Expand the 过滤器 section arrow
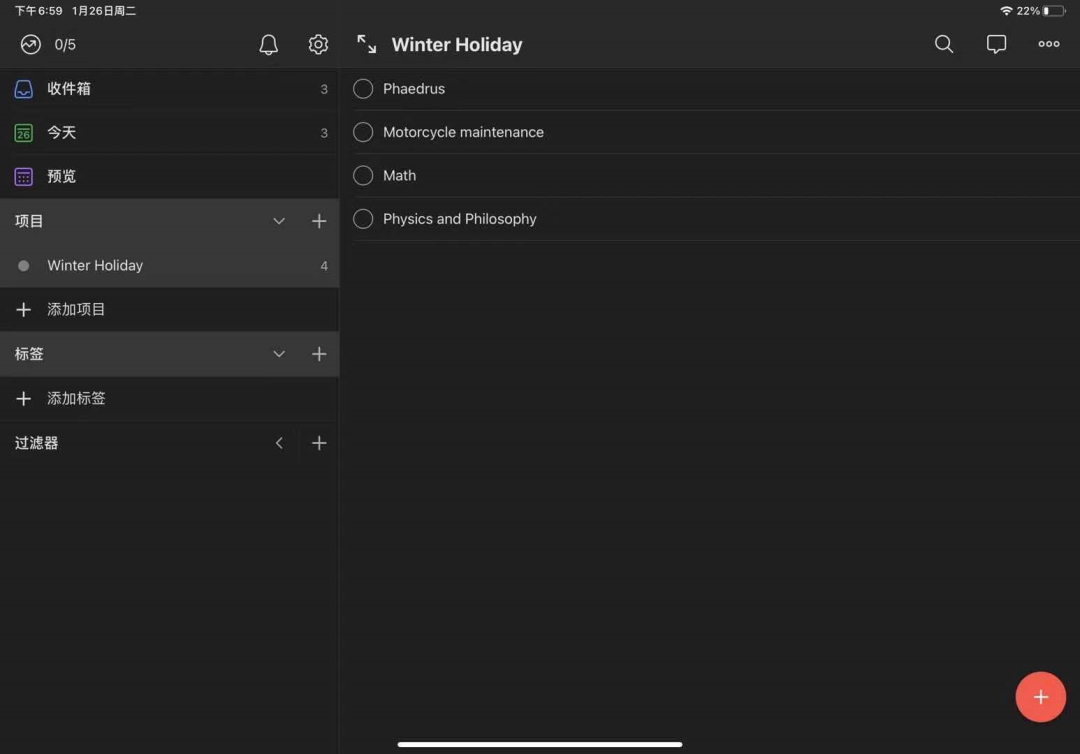 tap(279, 443)
